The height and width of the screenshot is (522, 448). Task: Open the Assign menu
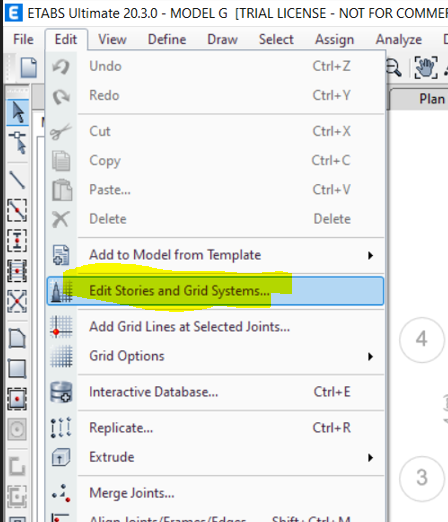(x=334, y=39)
